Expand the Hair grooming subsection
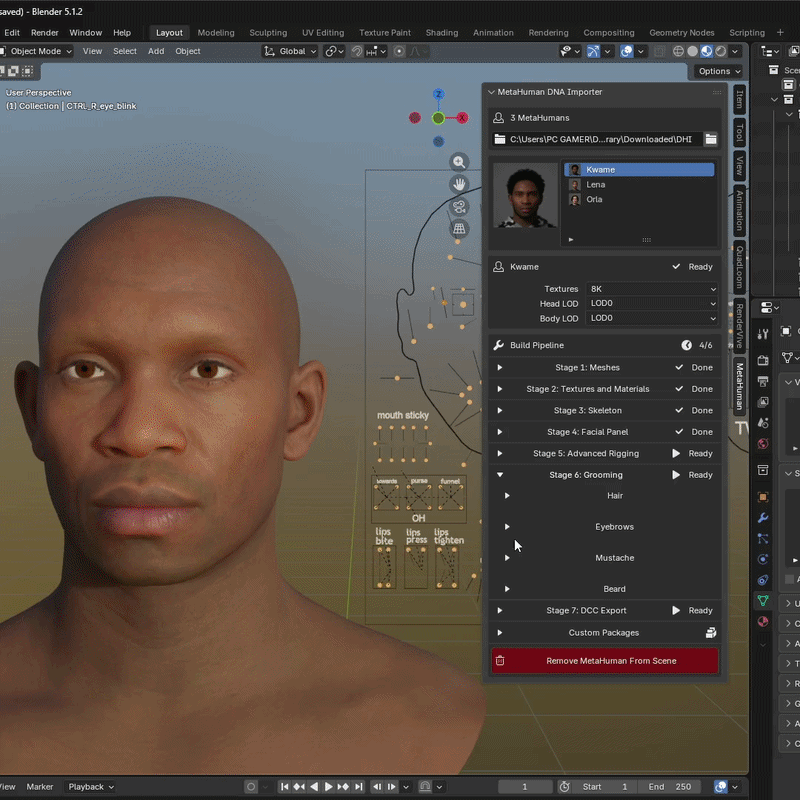The height and width of the screenshot is (800, 800). click(x=507, y=495)
